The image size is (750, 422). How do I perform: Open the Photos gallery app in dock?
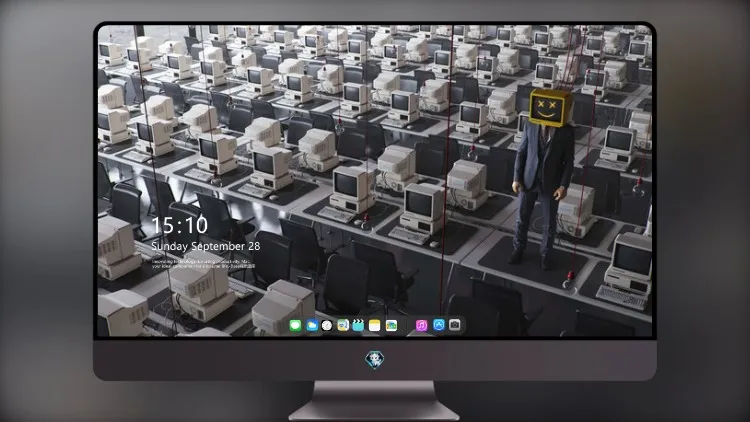(x=391, y=325)
